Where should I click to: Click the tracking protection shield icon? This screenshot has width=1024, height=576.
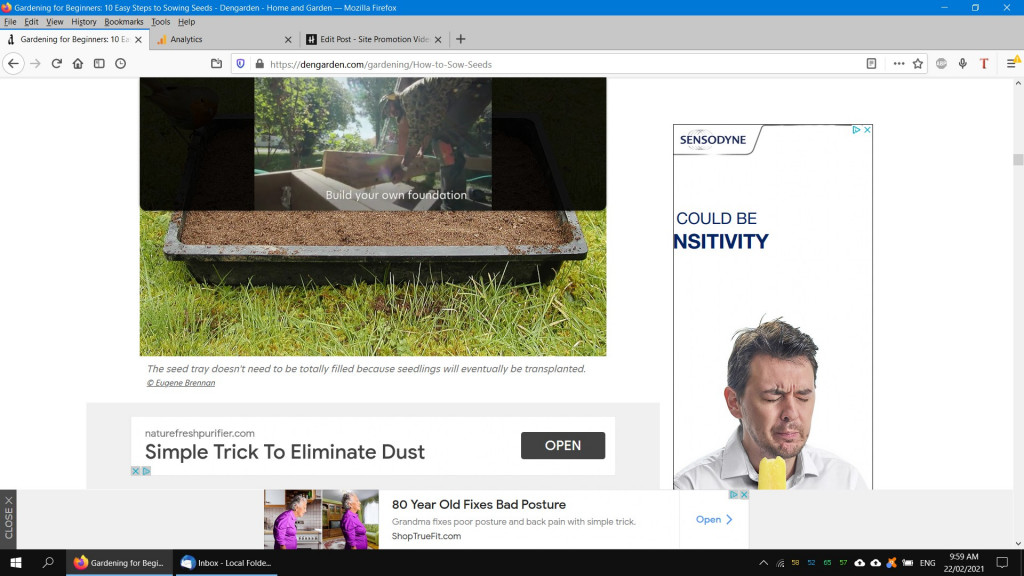[240, 63]
